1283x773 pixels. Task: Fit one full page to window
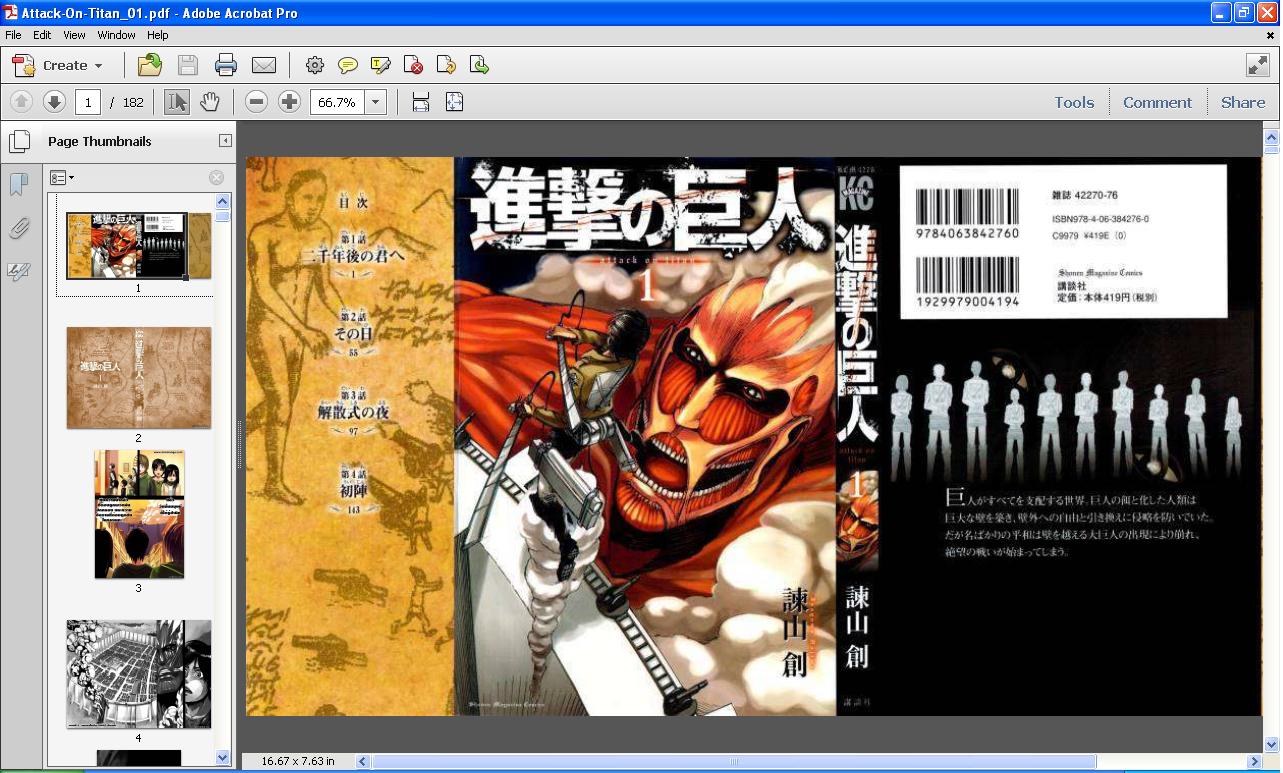point(454,102)
